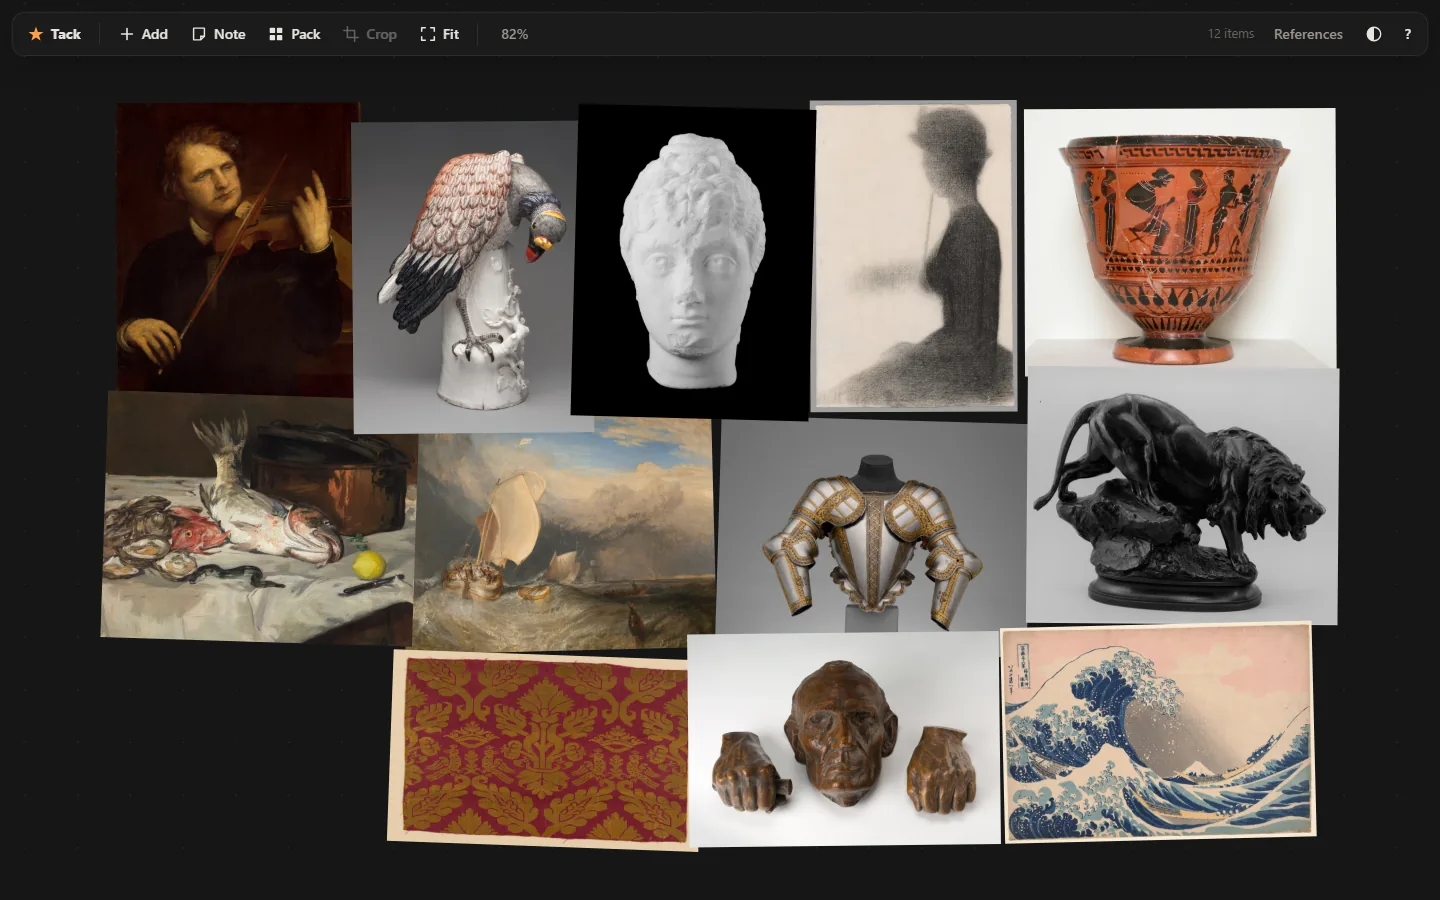
Task: Select the black lion bronze sculpture
Action: (1183, 496)
